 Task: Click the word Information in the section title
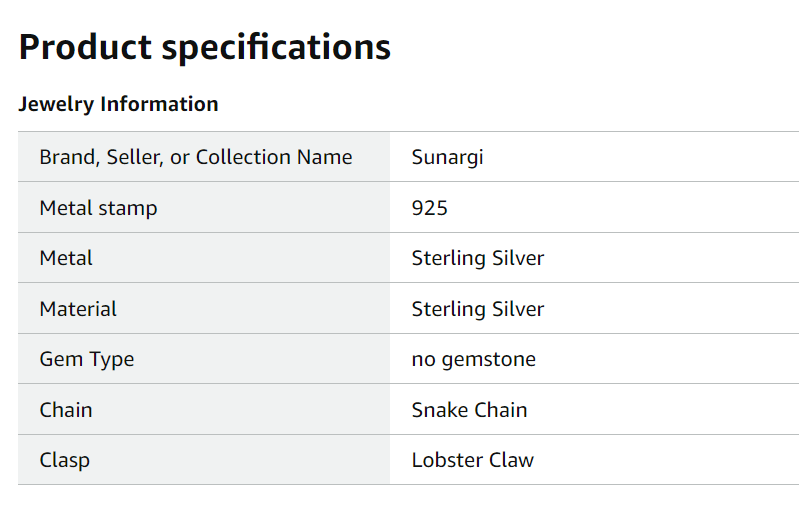[x=159, y=104]
